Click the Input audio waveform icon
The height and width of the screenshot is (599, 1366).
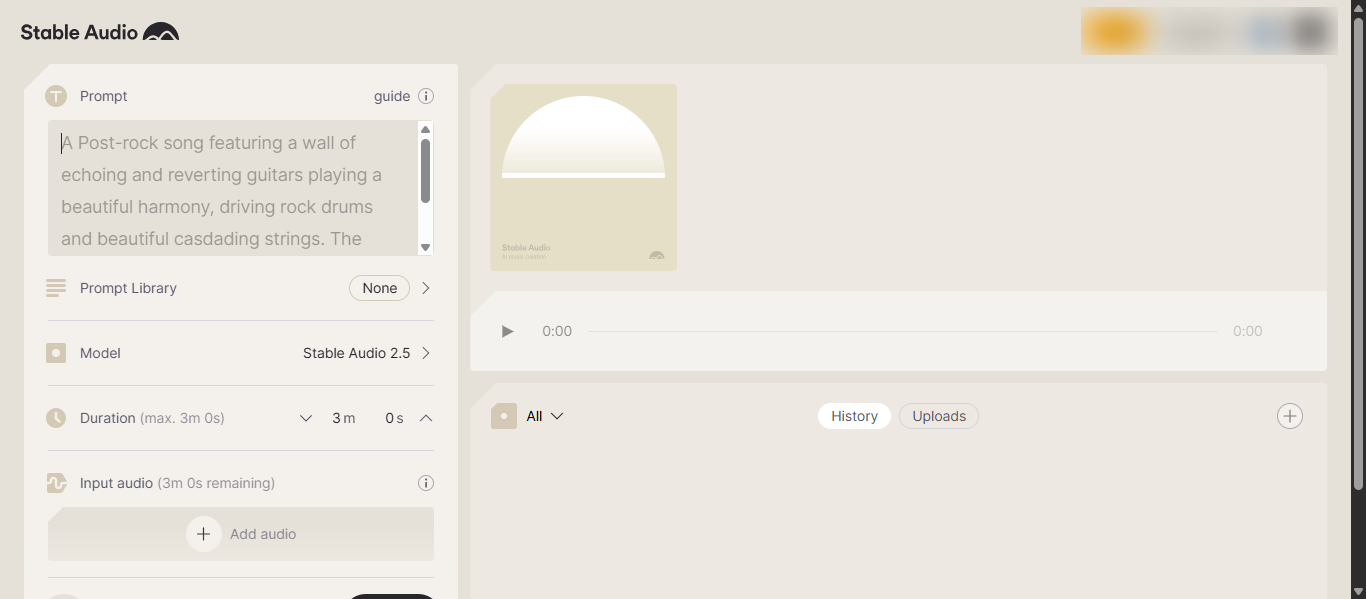point(56,483)
